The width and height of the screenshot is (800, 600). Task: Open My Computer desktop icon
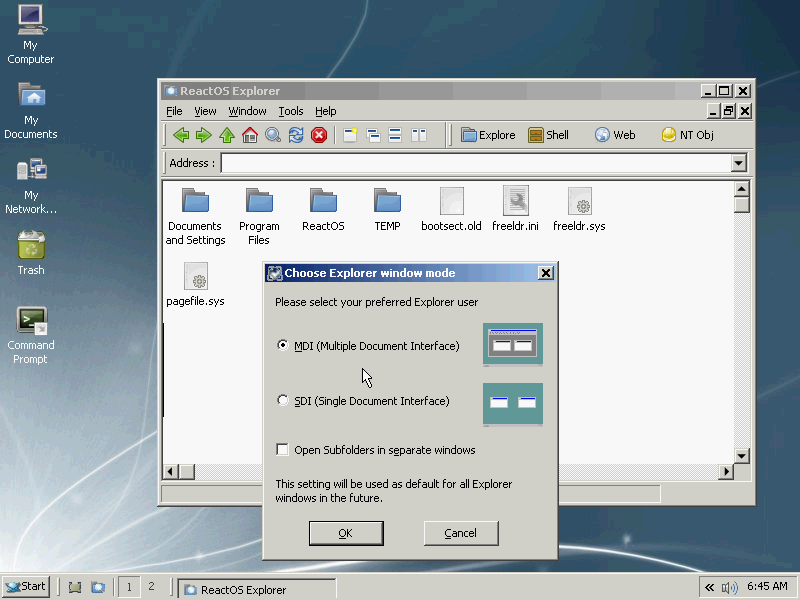[31, 34]
